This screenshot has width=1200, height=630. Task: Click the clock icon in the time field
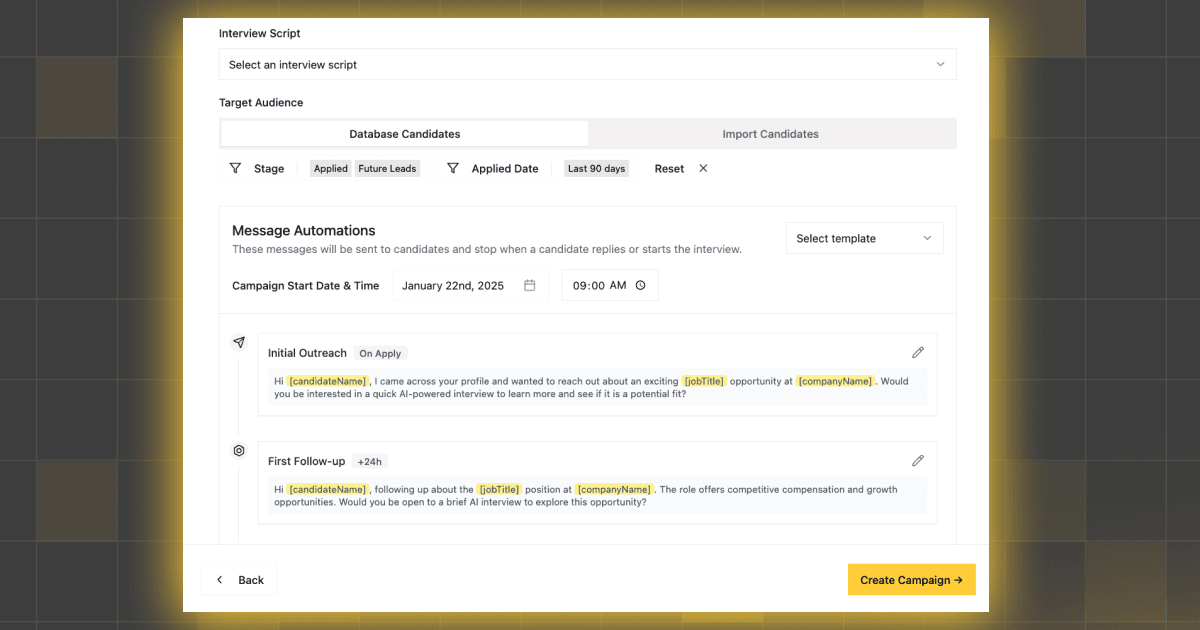tap(641, 285)
